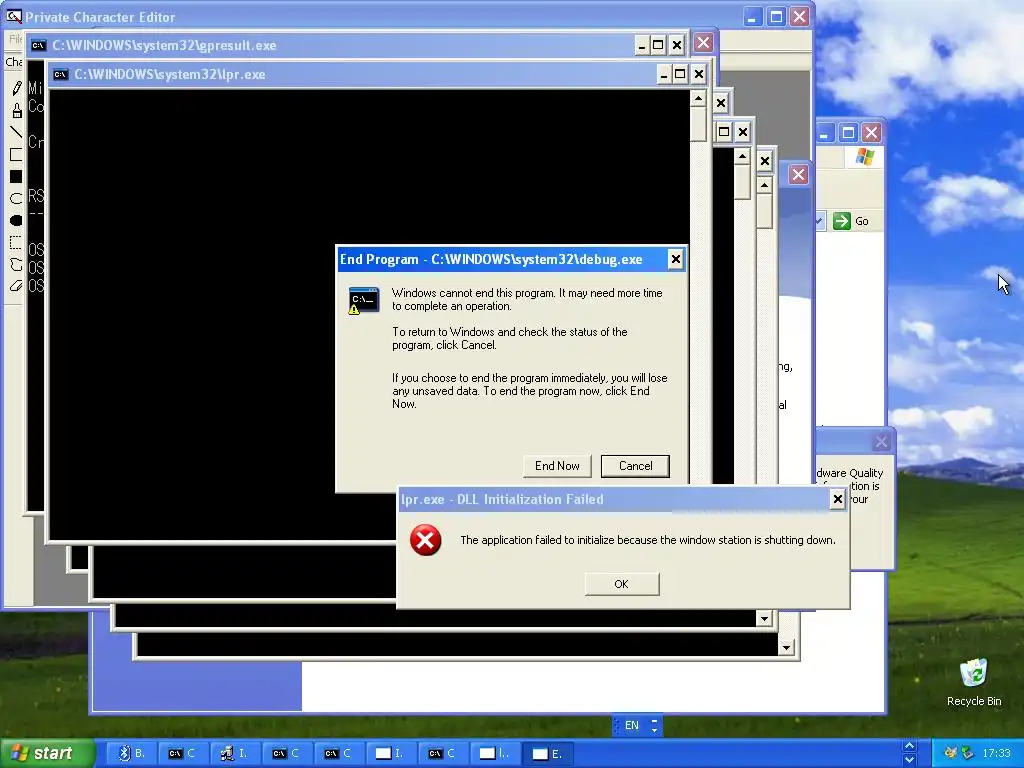Click the lpr.exe console scrollbar thumb
The height and width of the screenshot is (768, 1024).
698,123
